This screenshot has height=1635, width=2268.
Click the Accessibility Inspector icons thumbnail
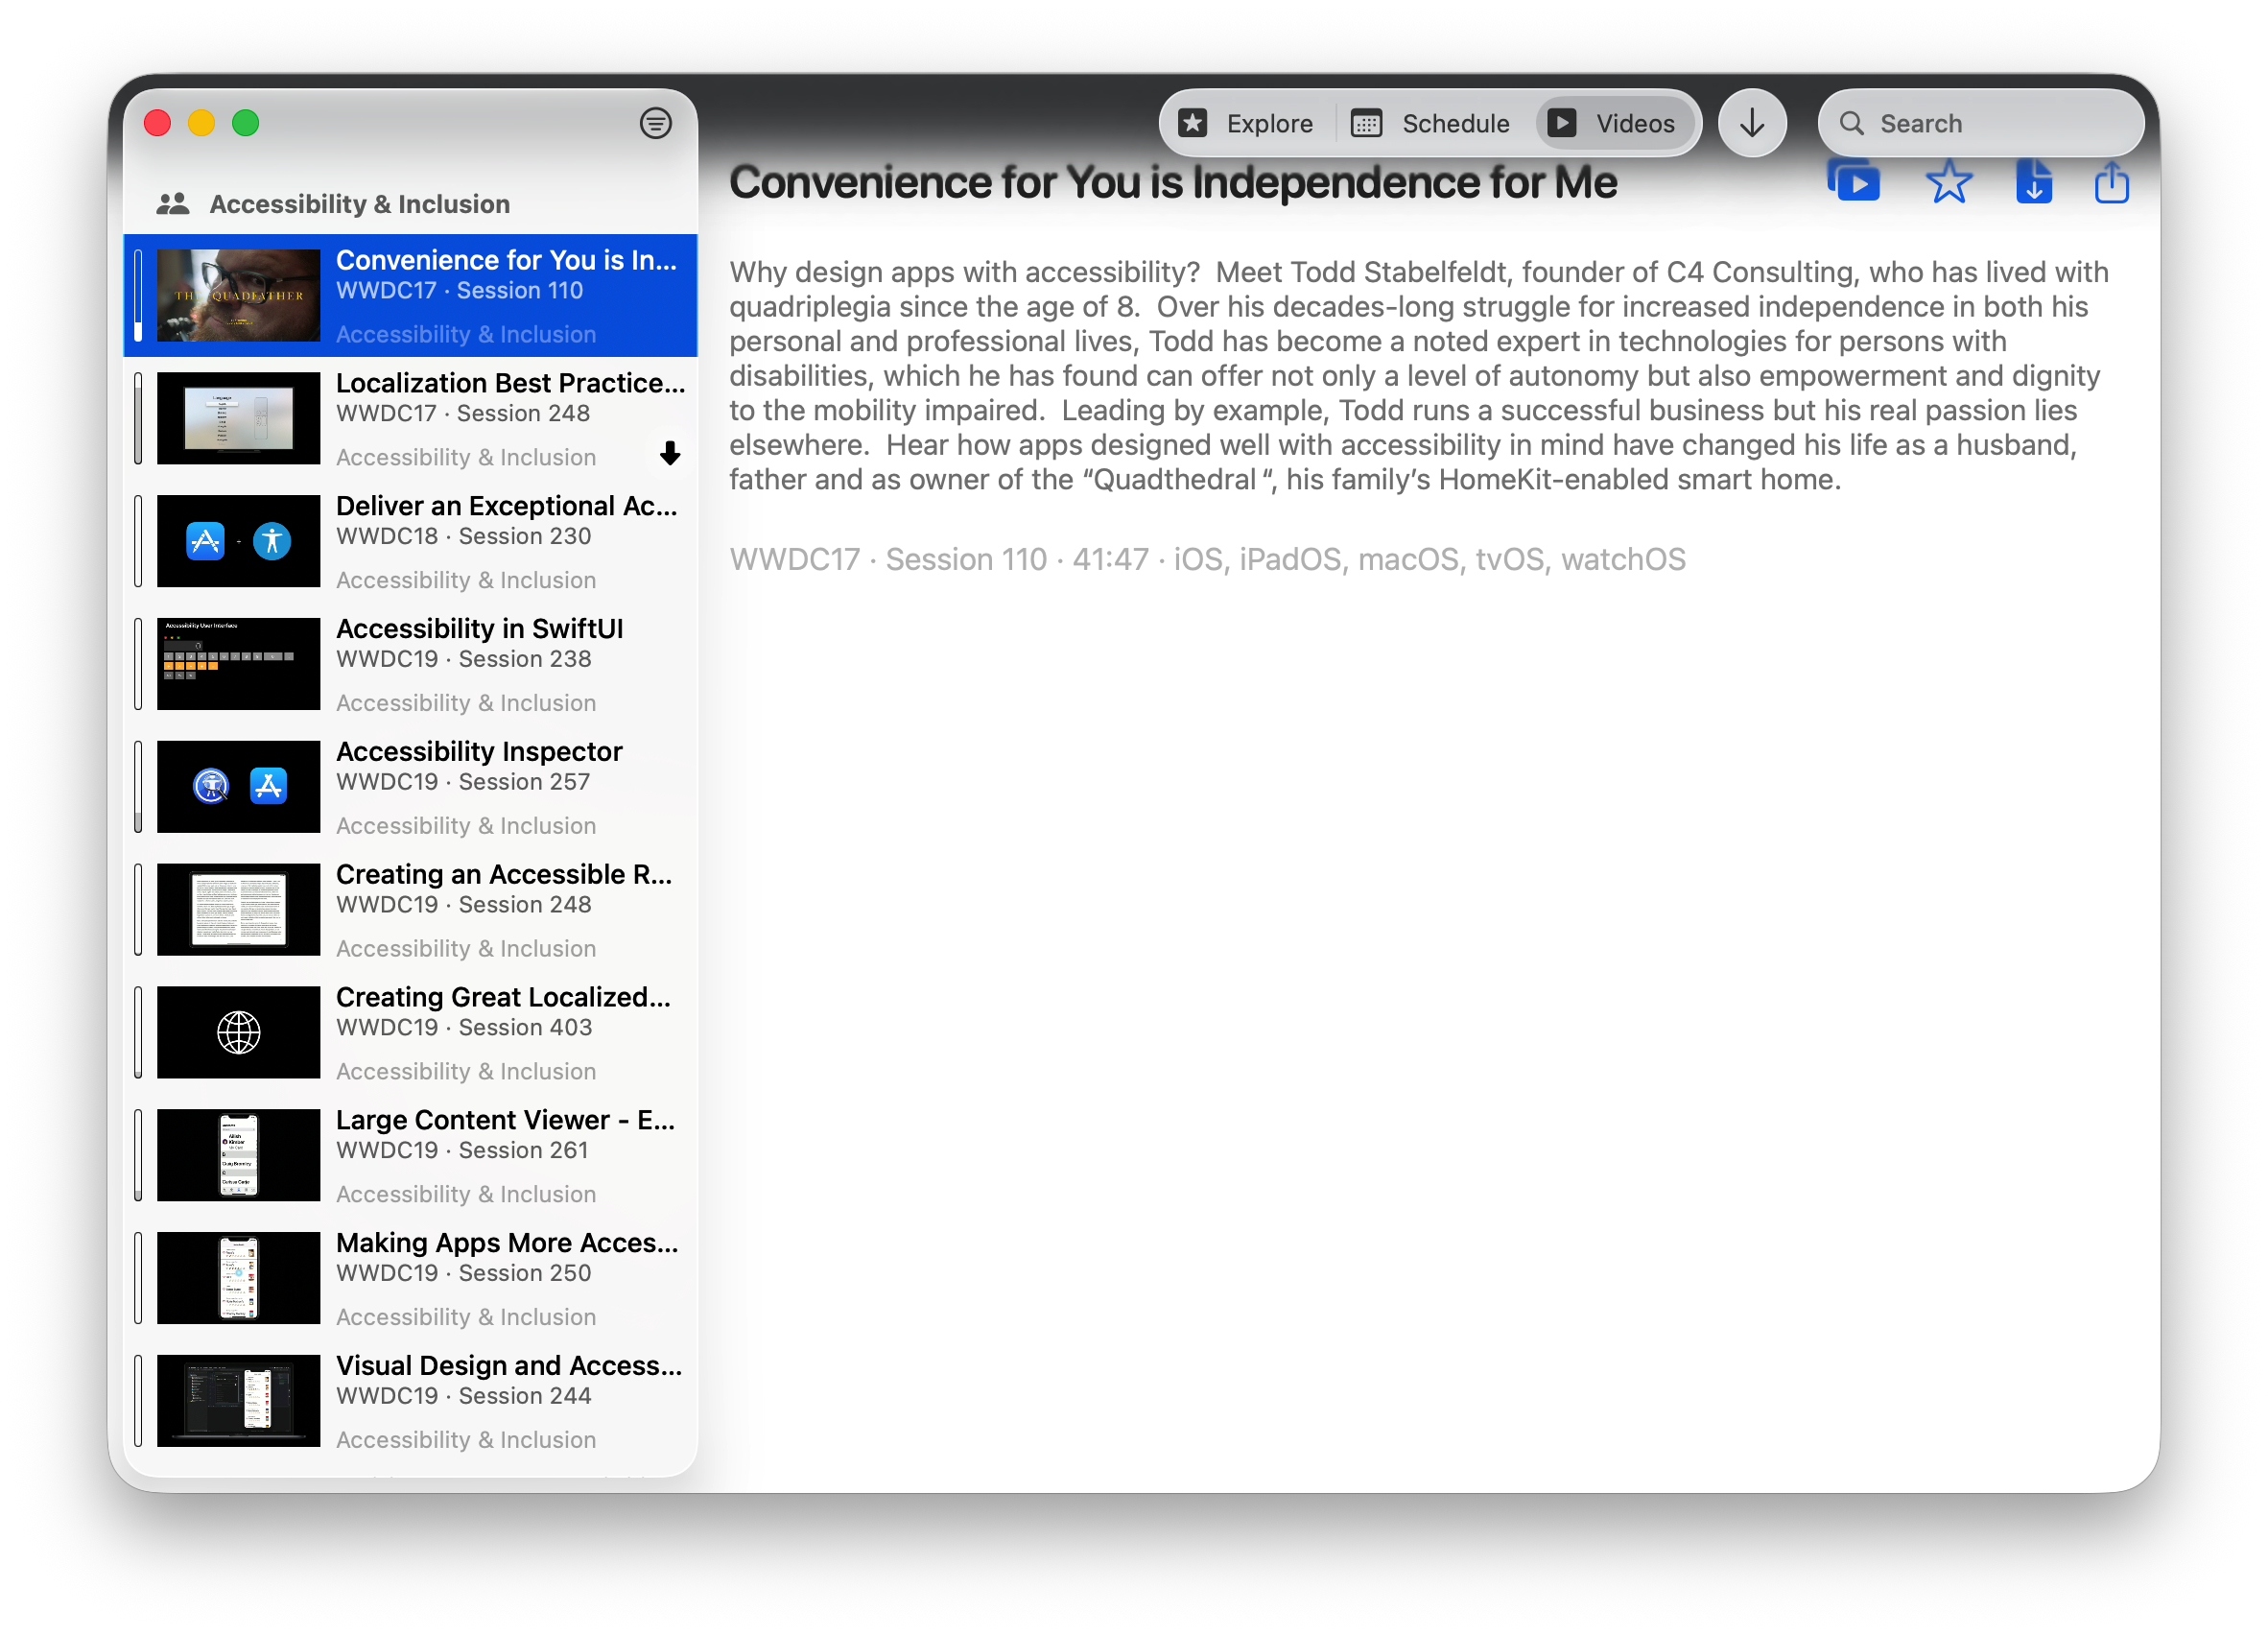(x=238, y=787)
